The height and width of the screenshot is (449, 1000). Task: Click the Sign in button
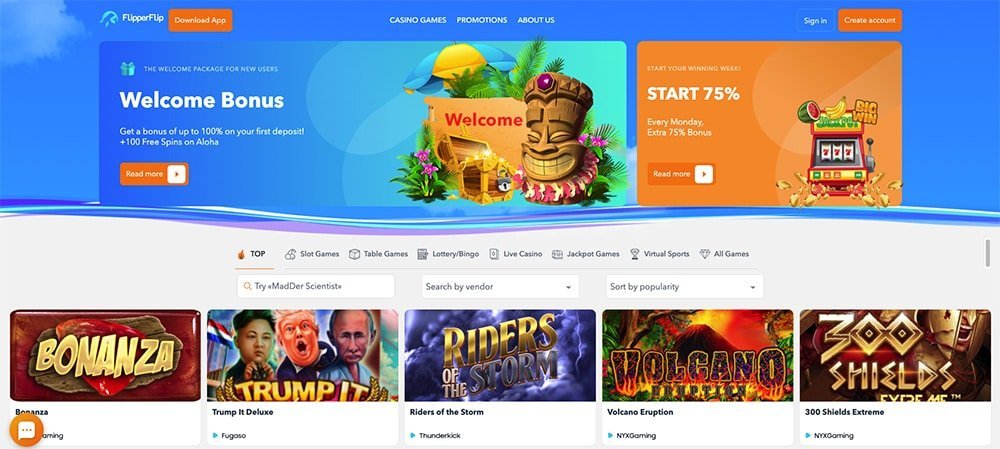815,20
